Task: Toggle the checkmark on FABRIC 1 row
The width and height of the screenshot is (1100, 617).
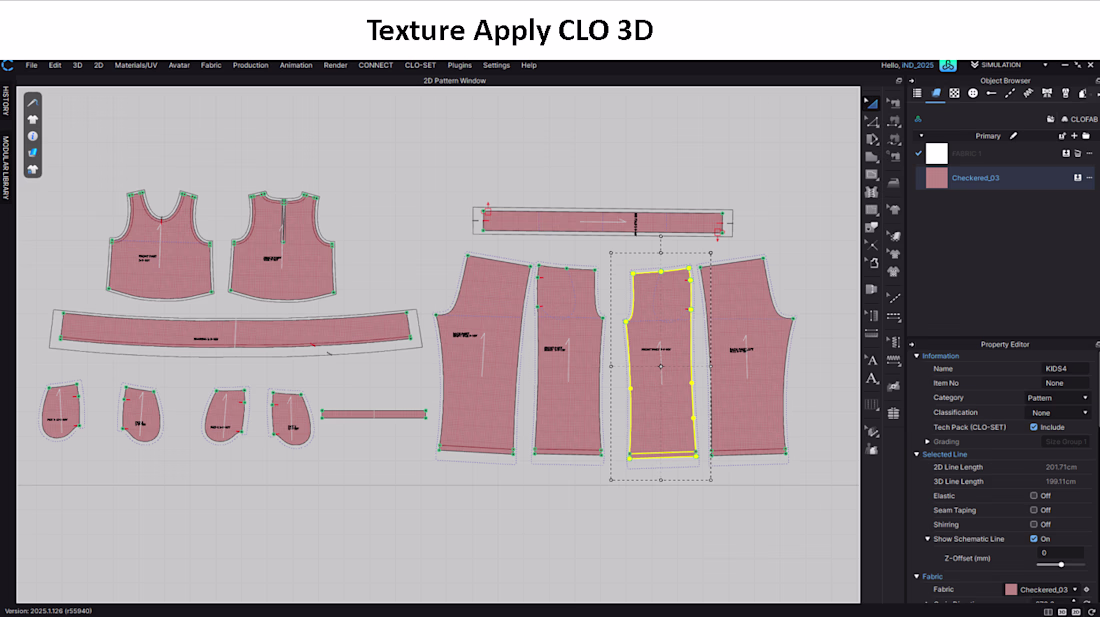Action: (918, 154)
